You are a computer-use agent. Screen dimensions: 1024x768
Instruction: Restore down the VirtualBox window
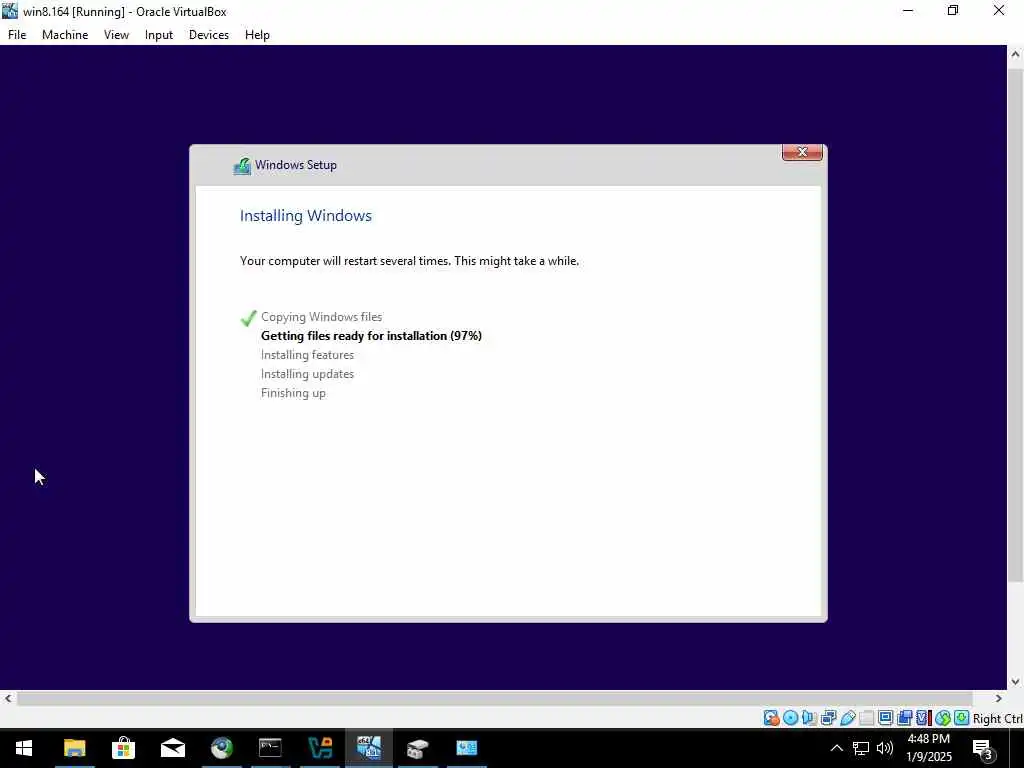coord(953,10)
